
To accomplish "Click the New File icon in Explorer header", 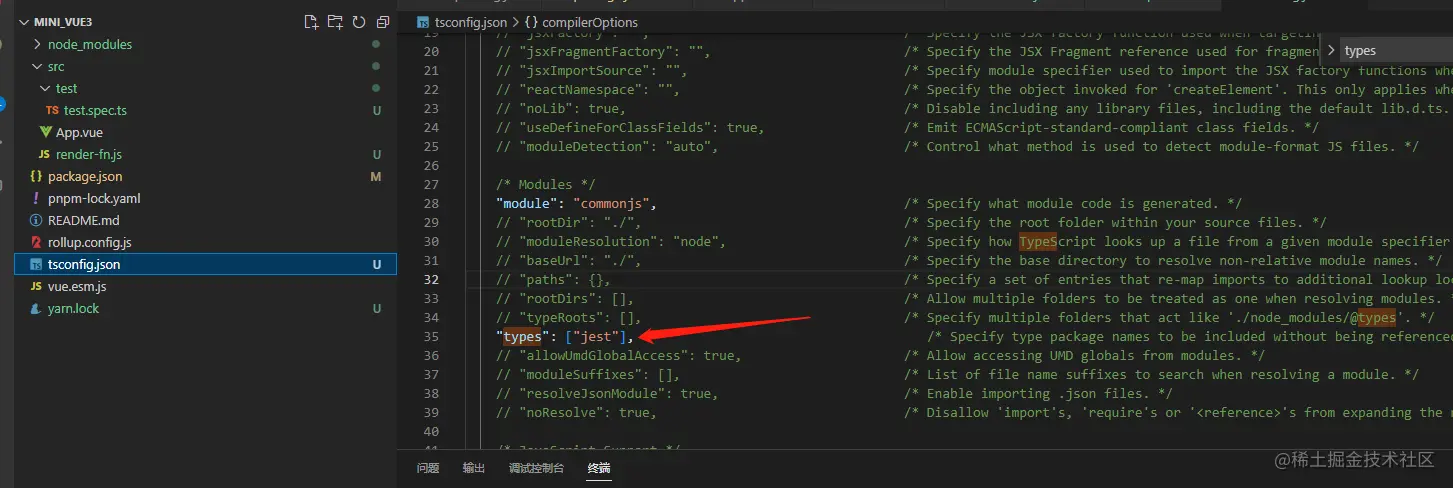I will coord(311,22).
